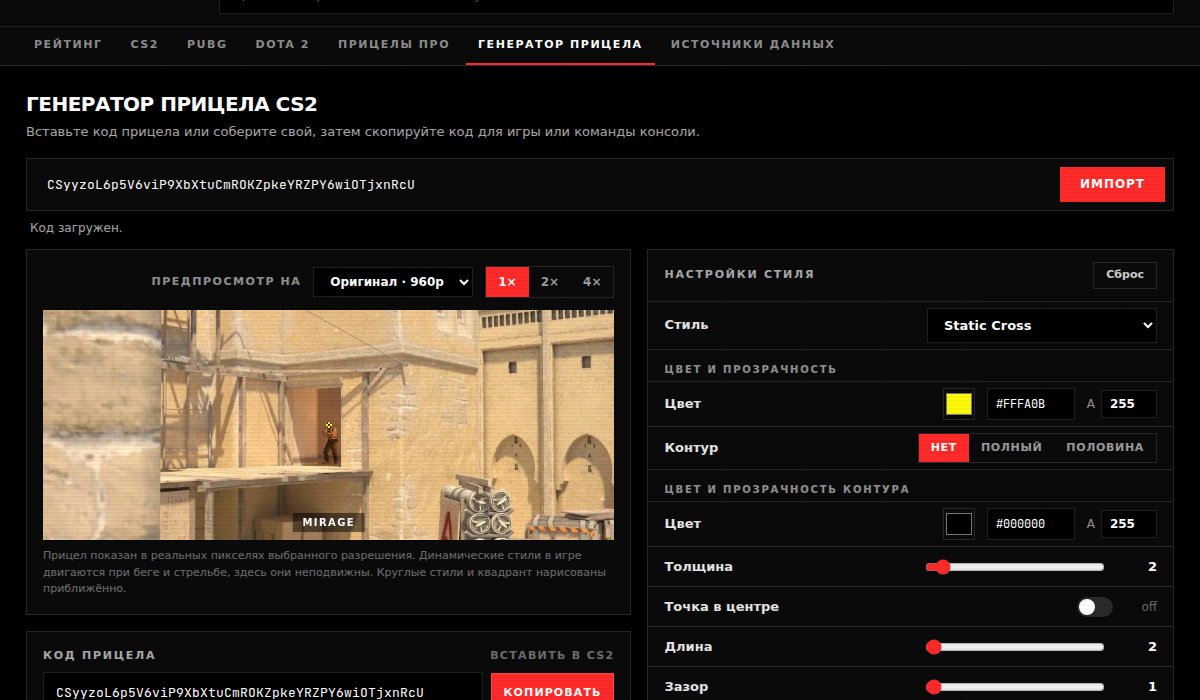Viewport: 1200px width, 700px height.
Task: Adjust the Зазор slider
Action: pyautogui.click(x=1016, y=687)
